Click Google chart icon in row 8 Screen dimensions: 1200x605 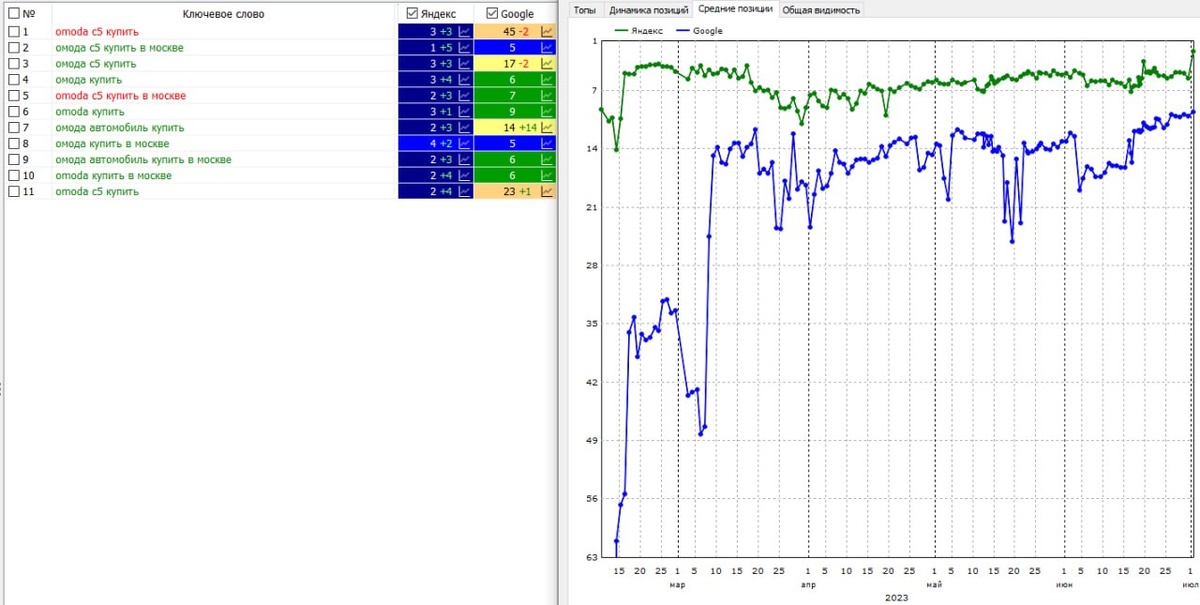coord(547,144)
